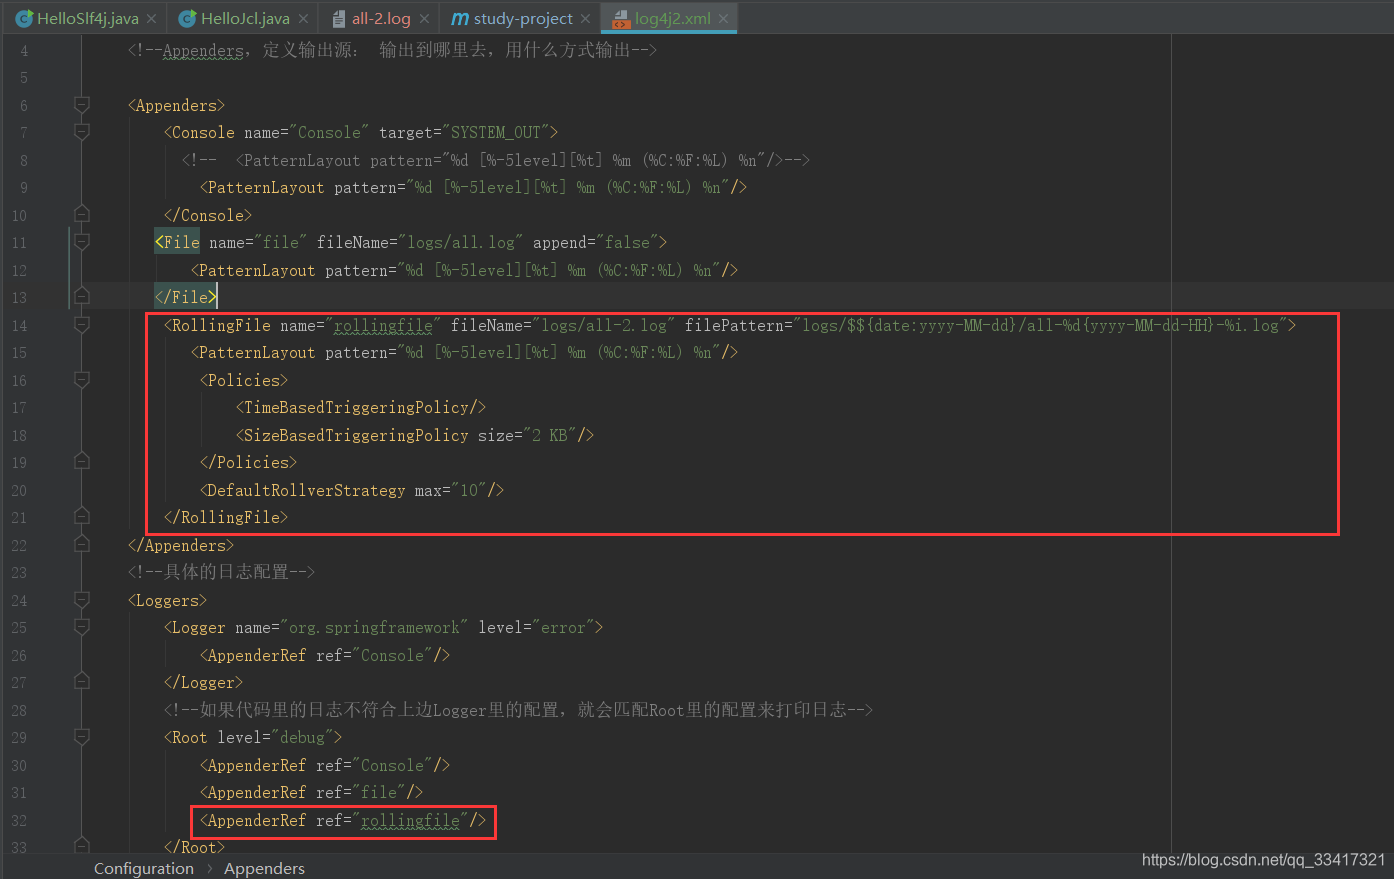Click the "error" level value

(x=563, y=627)
